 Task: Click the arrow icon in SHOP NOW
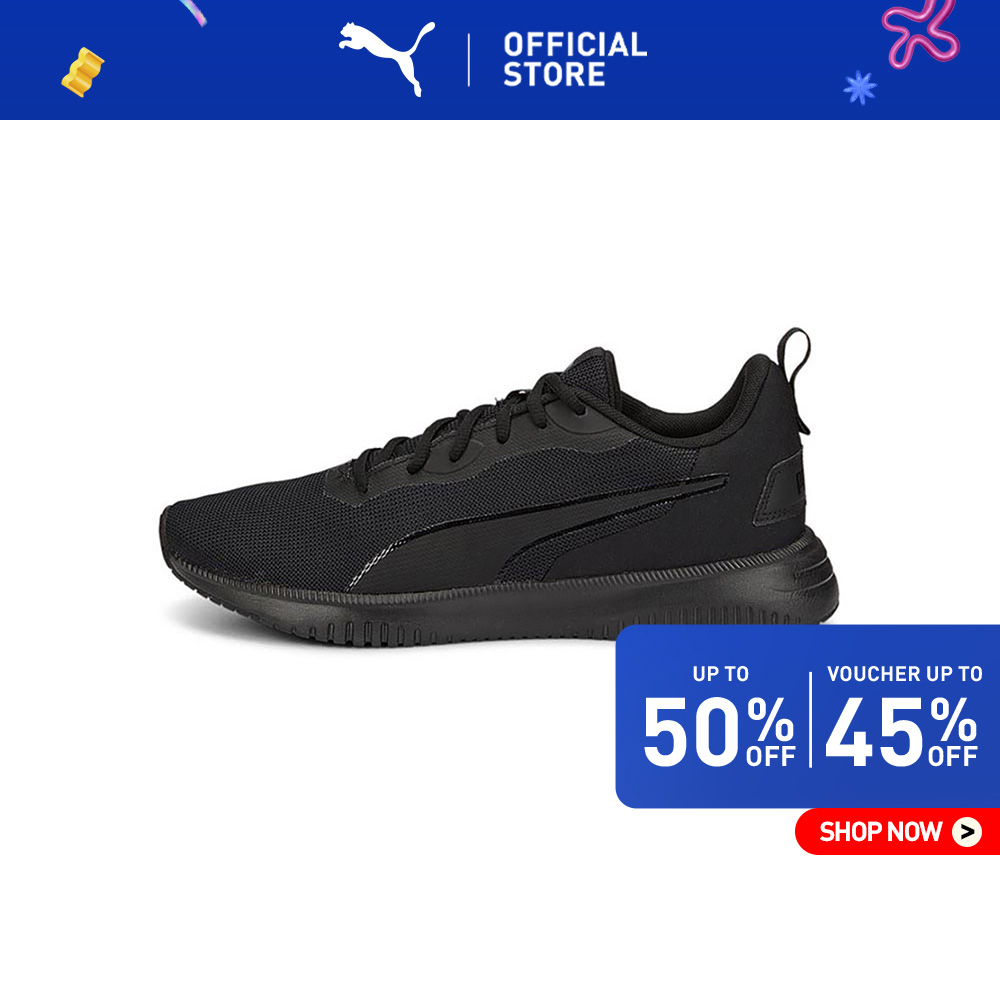967,832
